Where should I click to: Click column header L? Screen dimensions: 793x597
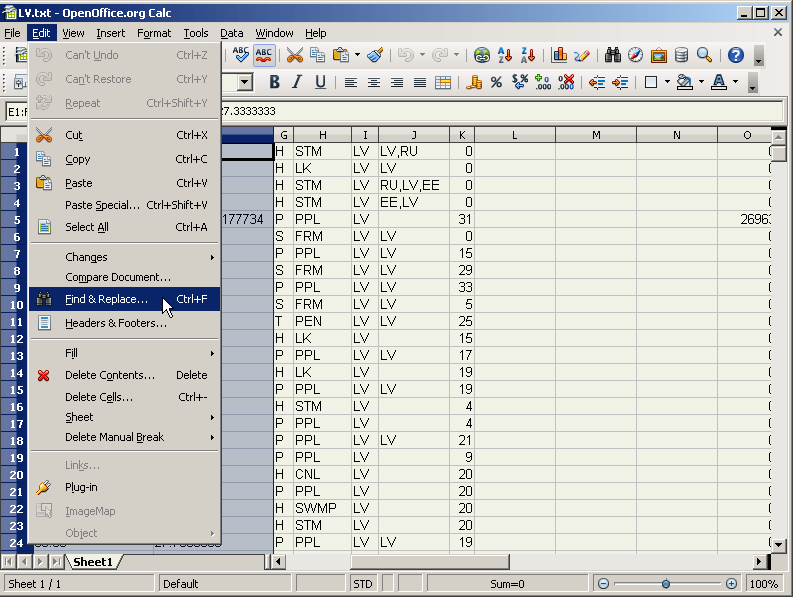coord(515,135)
